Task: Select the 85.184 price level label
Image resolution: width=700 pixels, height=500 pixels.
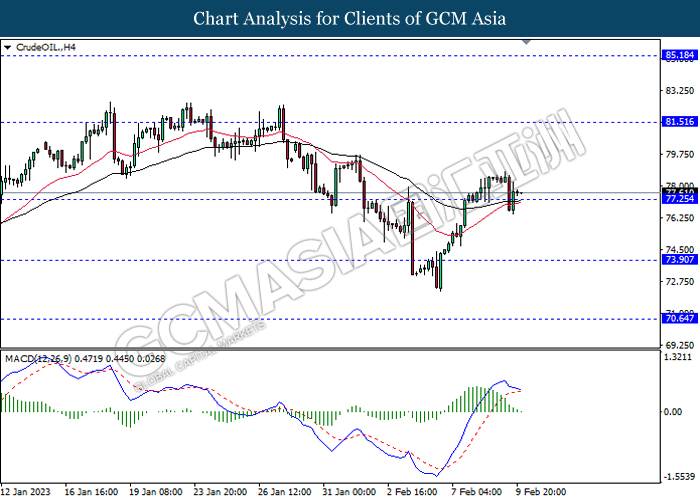Action: (x=679, y=55)
